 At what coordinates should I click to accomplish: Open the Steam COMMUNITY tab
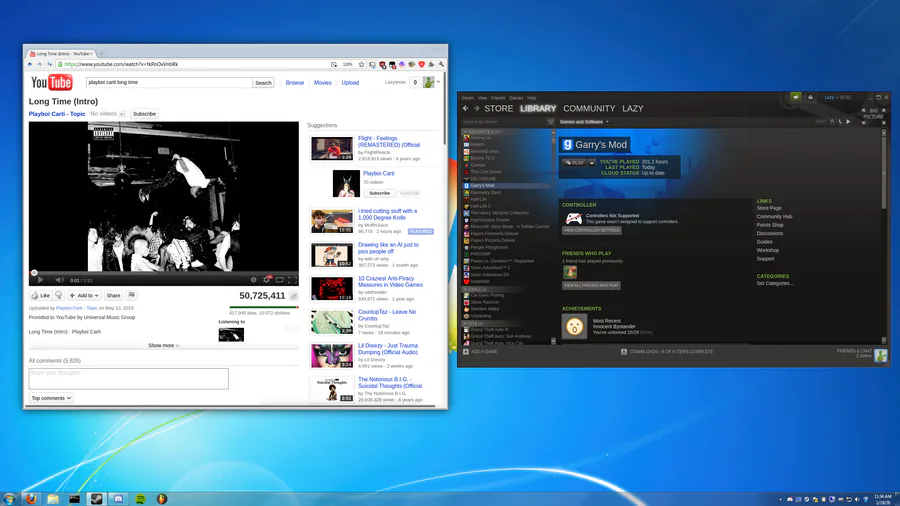(x=589, y=108)
